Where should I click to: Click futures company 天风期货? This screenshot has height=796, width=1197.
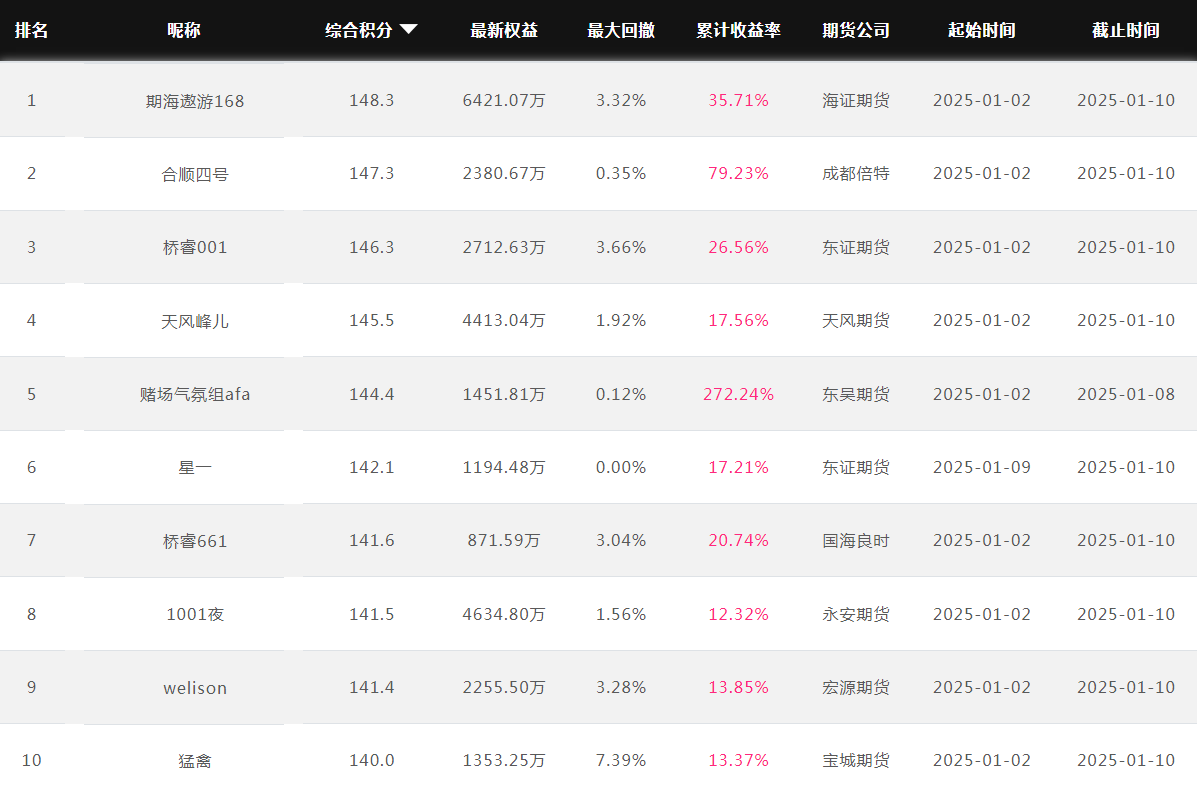(x=856, y=321)
